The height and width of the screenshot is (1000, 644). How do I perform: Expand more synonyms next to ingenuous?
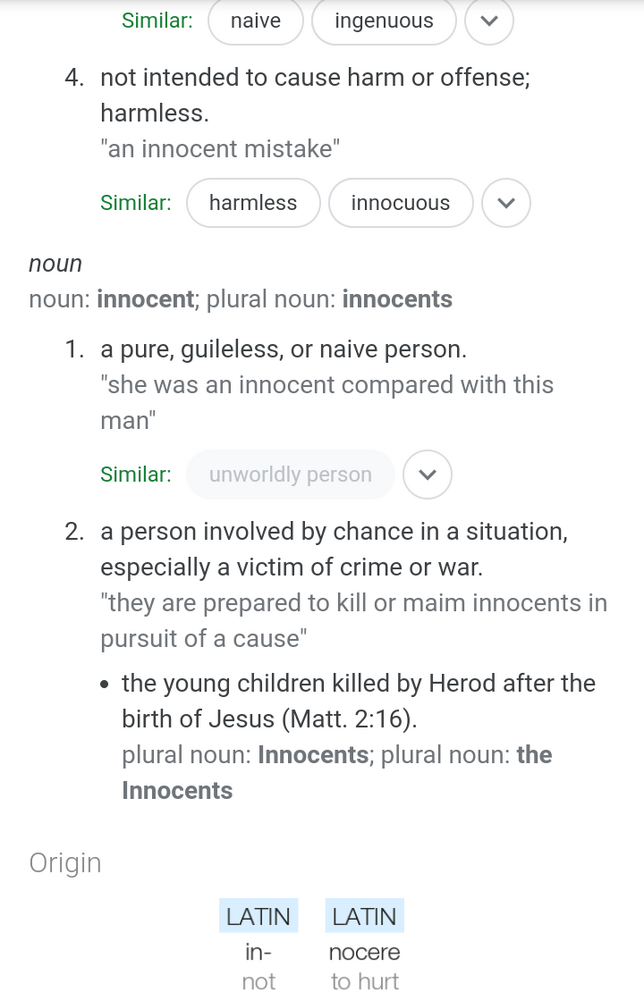tap(489, 20)
